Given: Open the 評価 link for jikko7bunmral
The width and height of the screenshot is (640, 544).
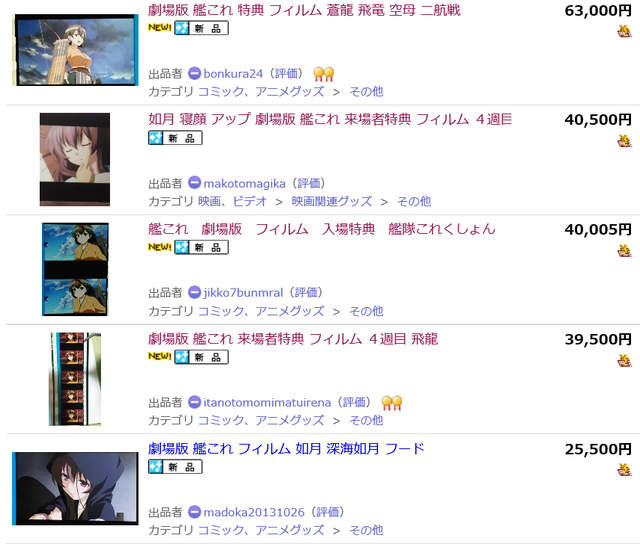Looking at the screenshot, I should 306,293.
